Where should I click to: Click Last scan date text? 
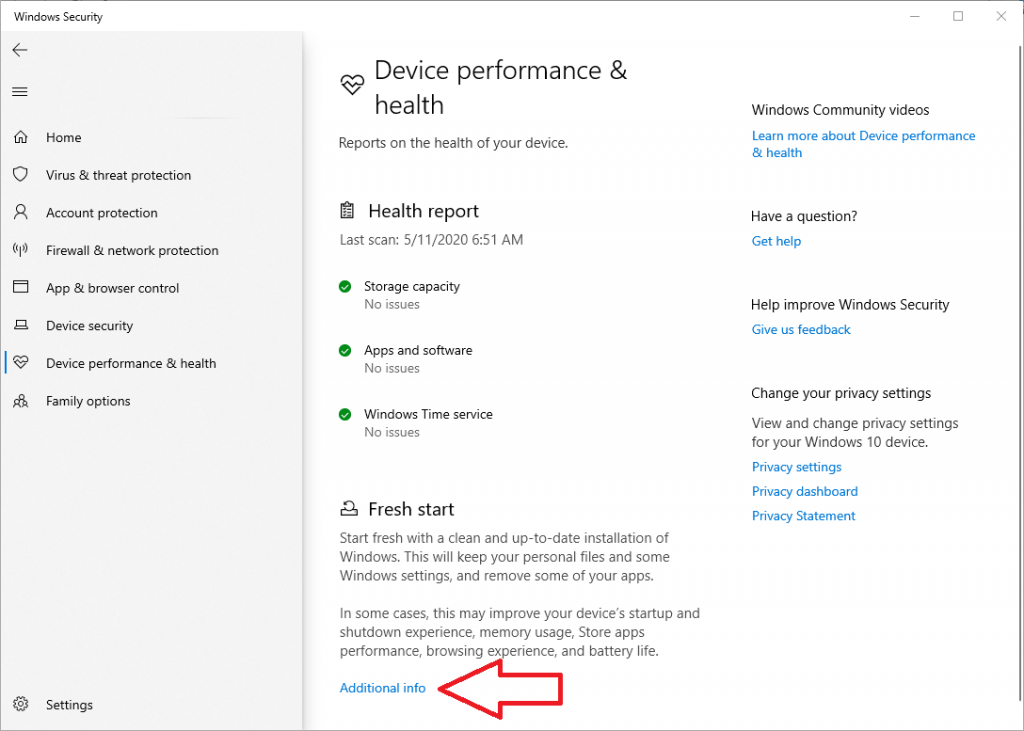coord(431,240)
